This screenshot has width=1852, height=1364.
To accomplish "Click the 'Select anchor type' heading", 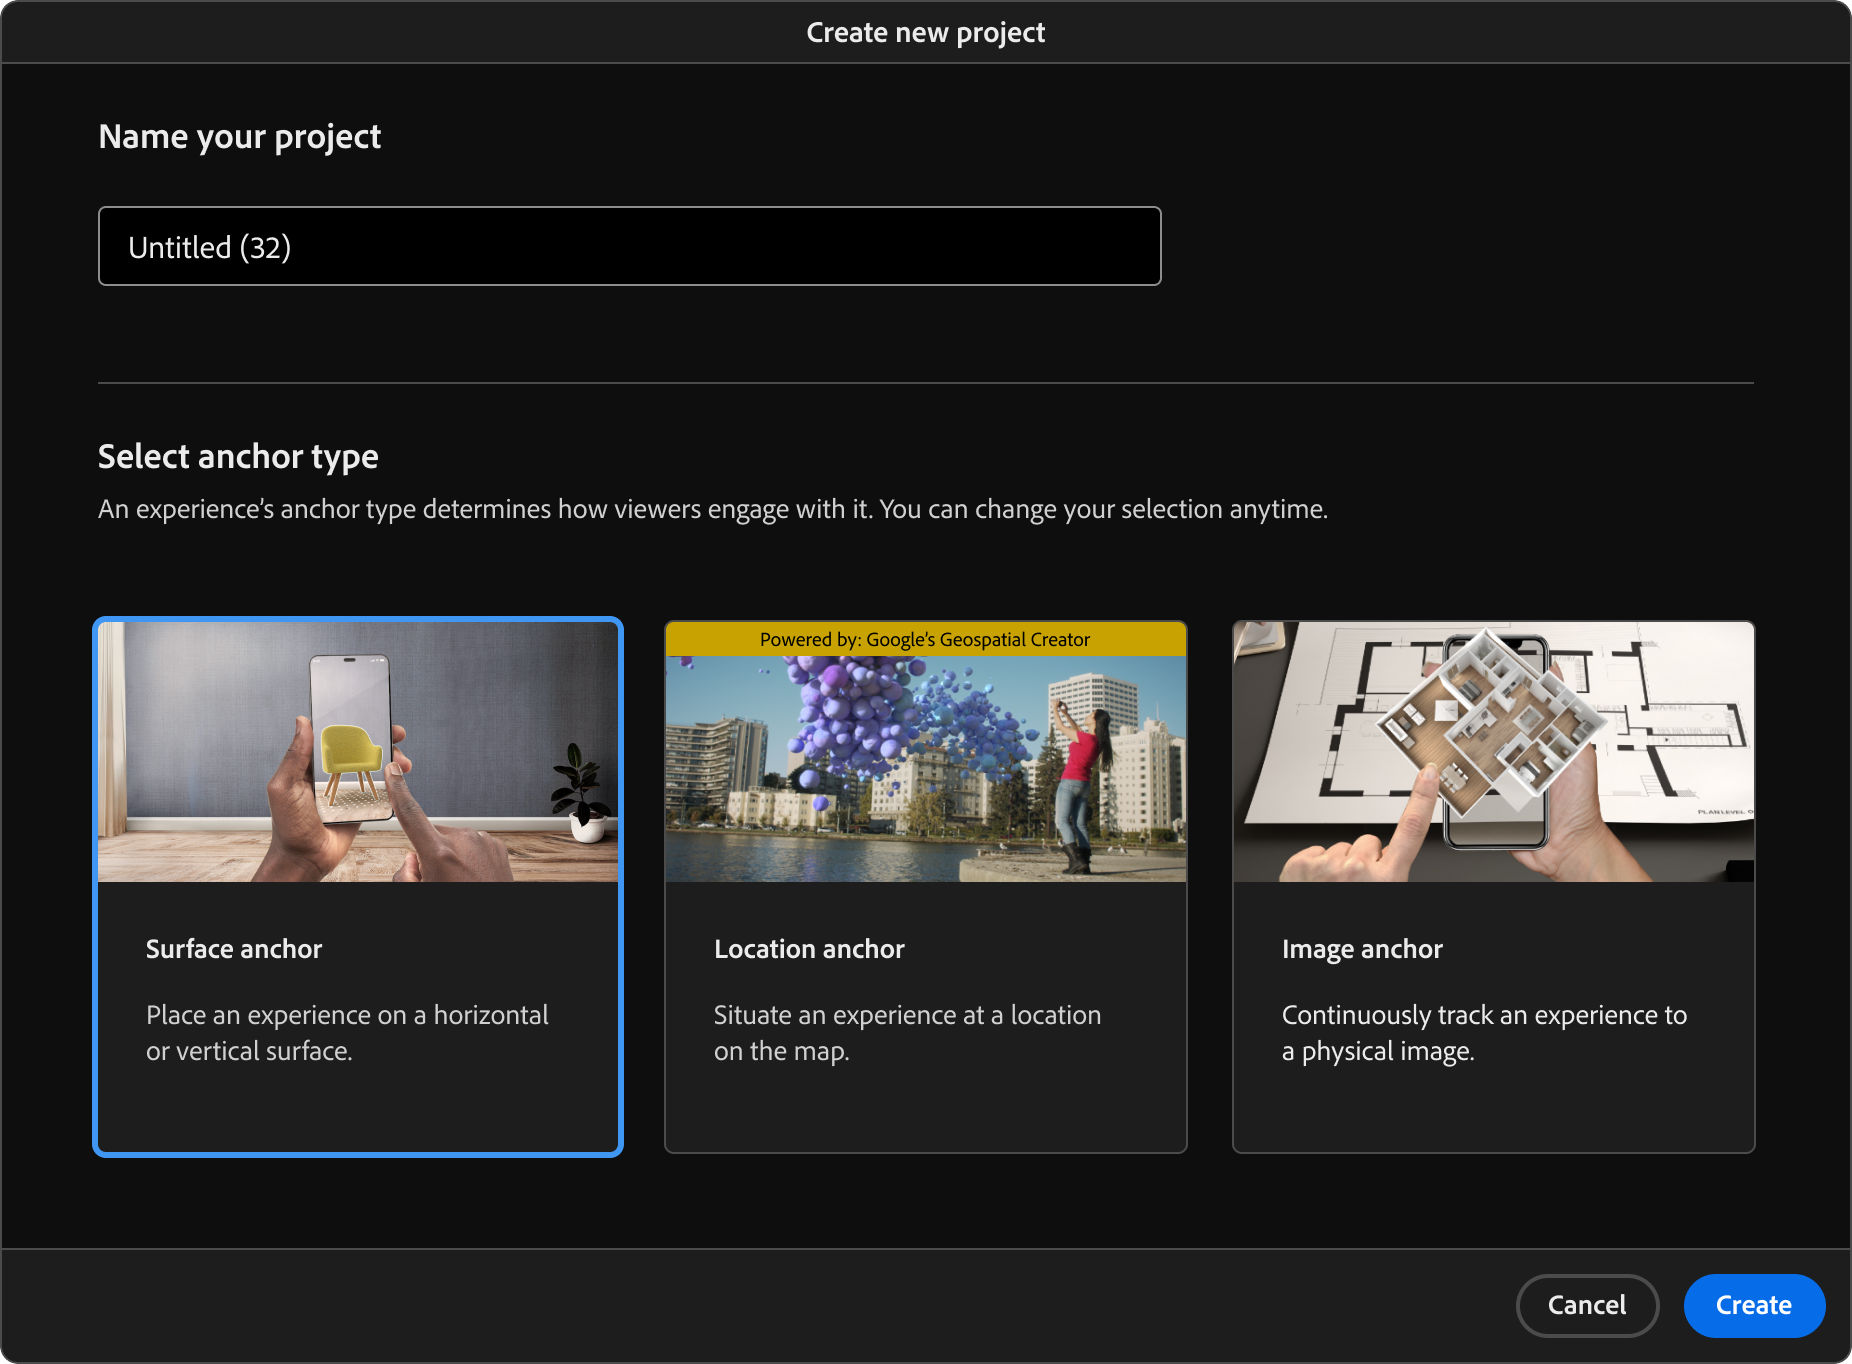I will coord(238,457).
